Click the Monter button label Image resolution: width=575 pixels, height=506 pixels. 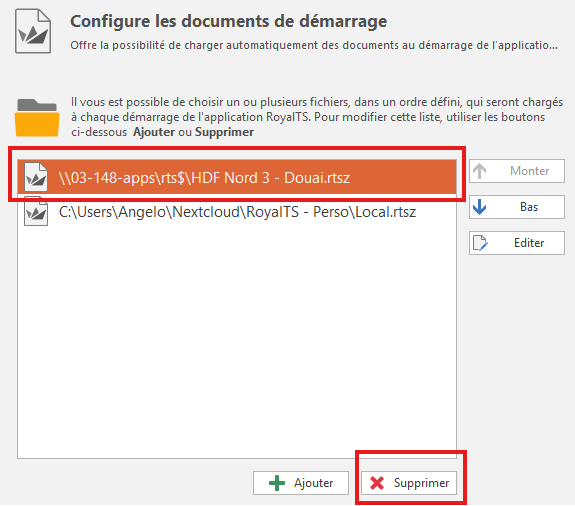530,171
